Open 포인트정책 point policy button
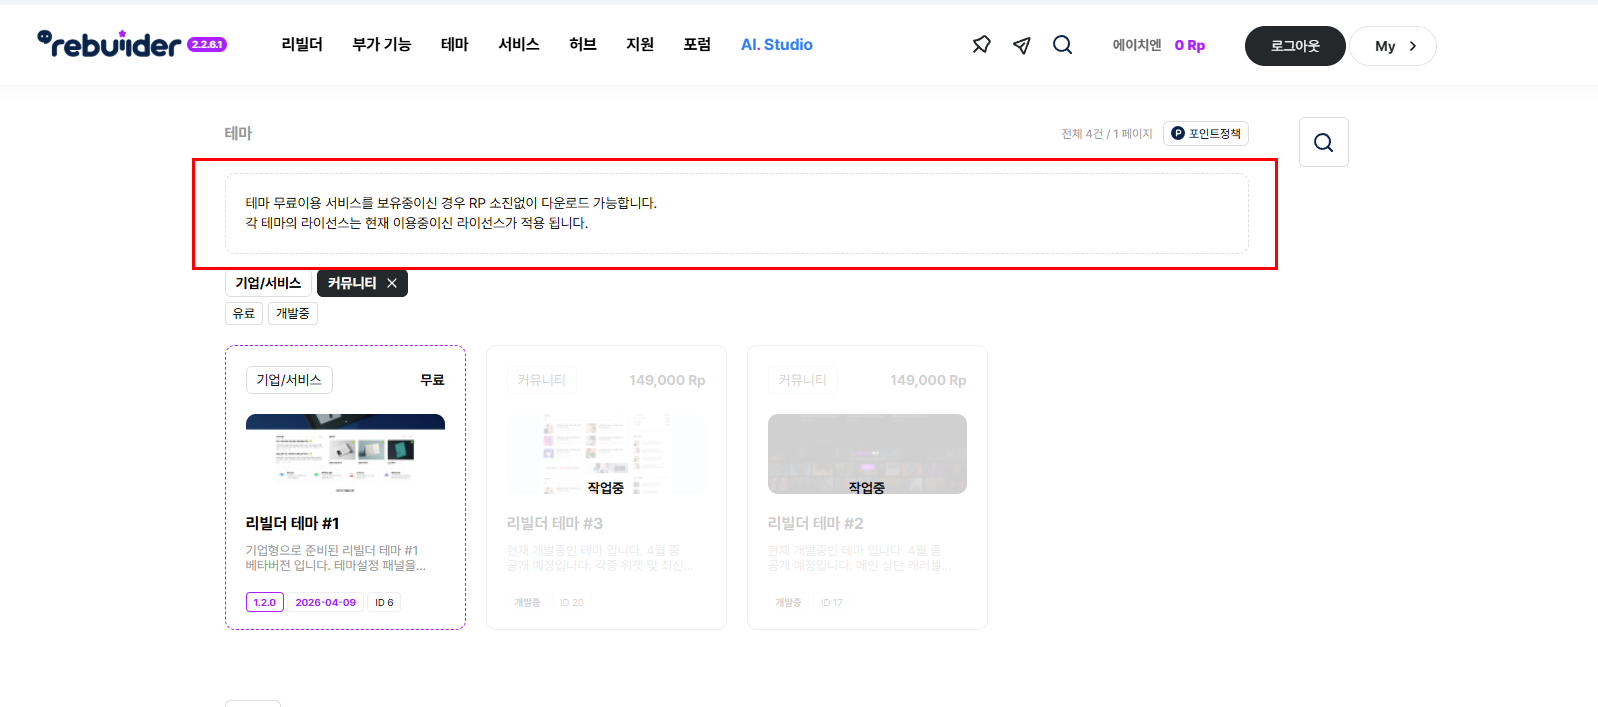The image size is (1598, 707). (1205, 134)
